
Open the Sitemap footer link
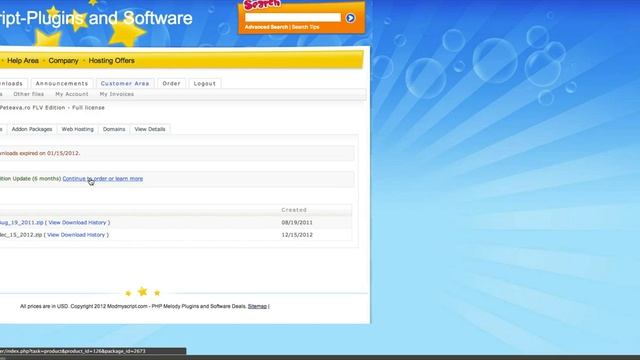click(257, 306)
